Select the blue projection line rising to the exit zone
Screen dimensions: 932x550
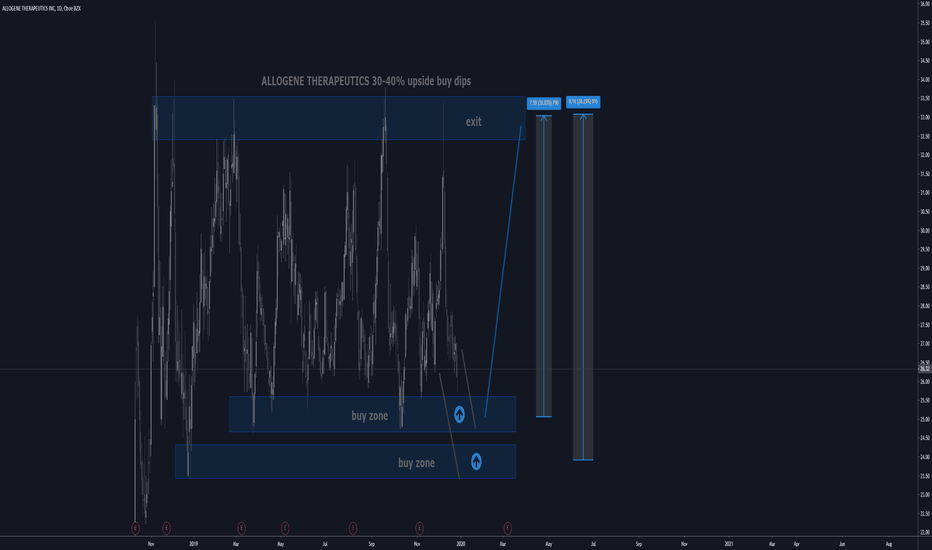[503, 271]
